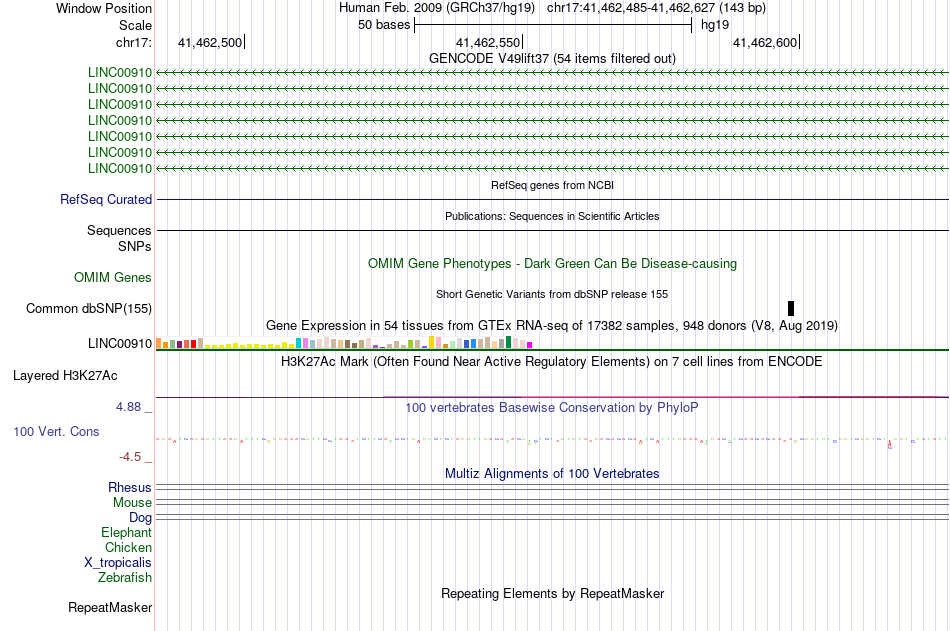Click the Sequences track label
The width and height of the screenshot is (950, 631).
tap(119, 230)
